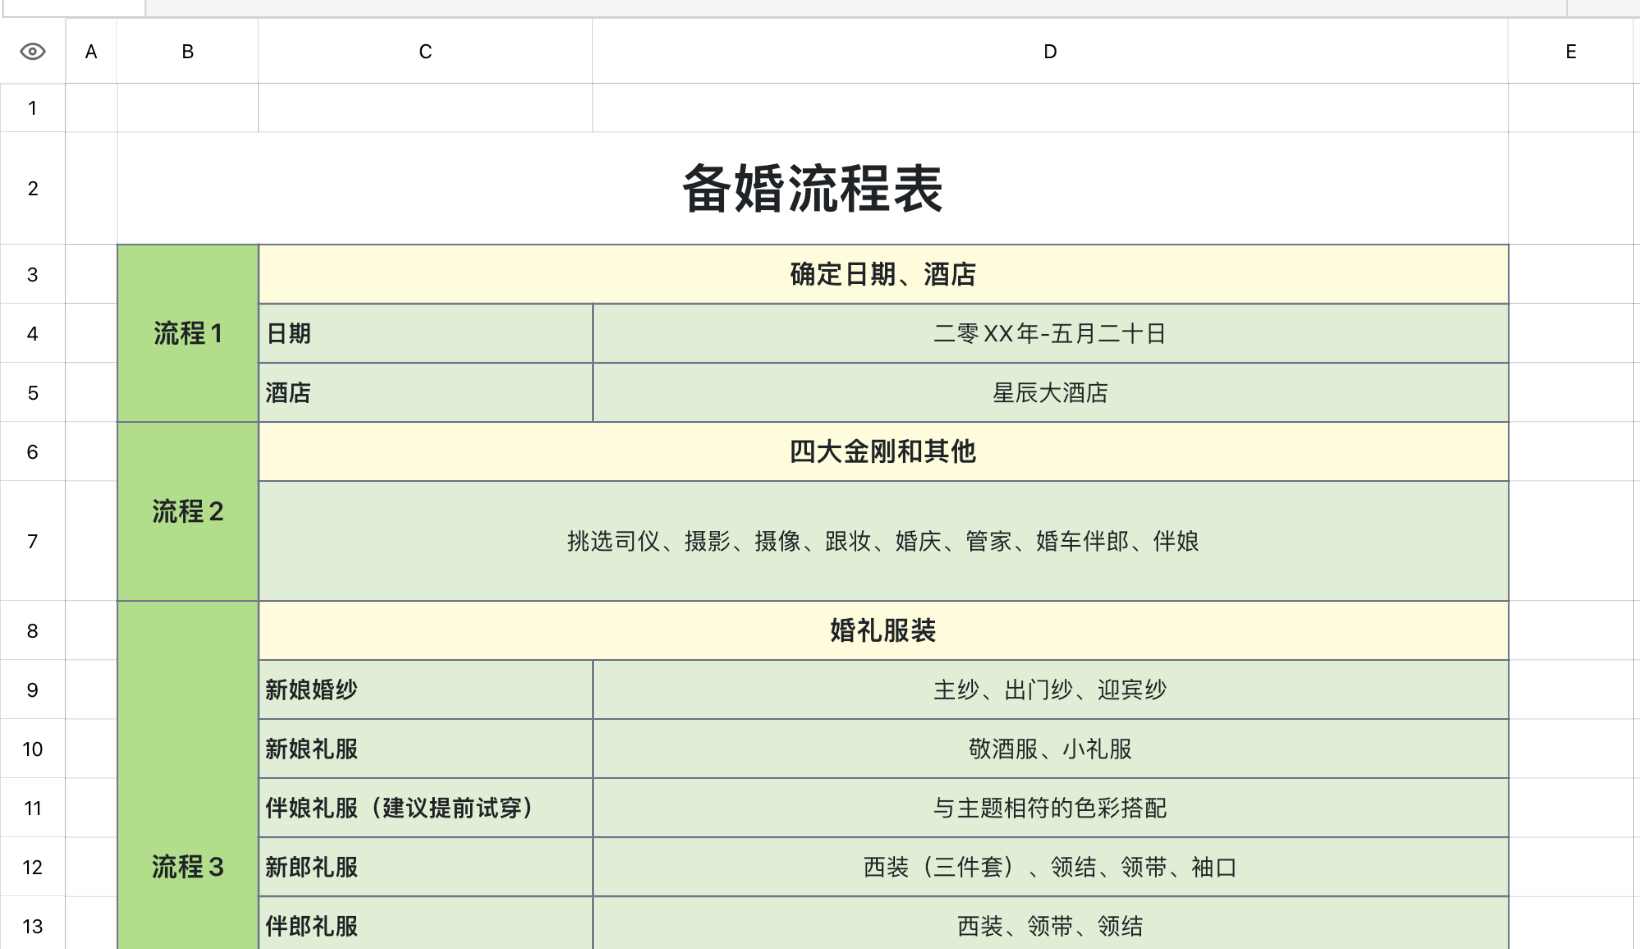
Task: Select row 5 header
Action: (x=32, y=392)
